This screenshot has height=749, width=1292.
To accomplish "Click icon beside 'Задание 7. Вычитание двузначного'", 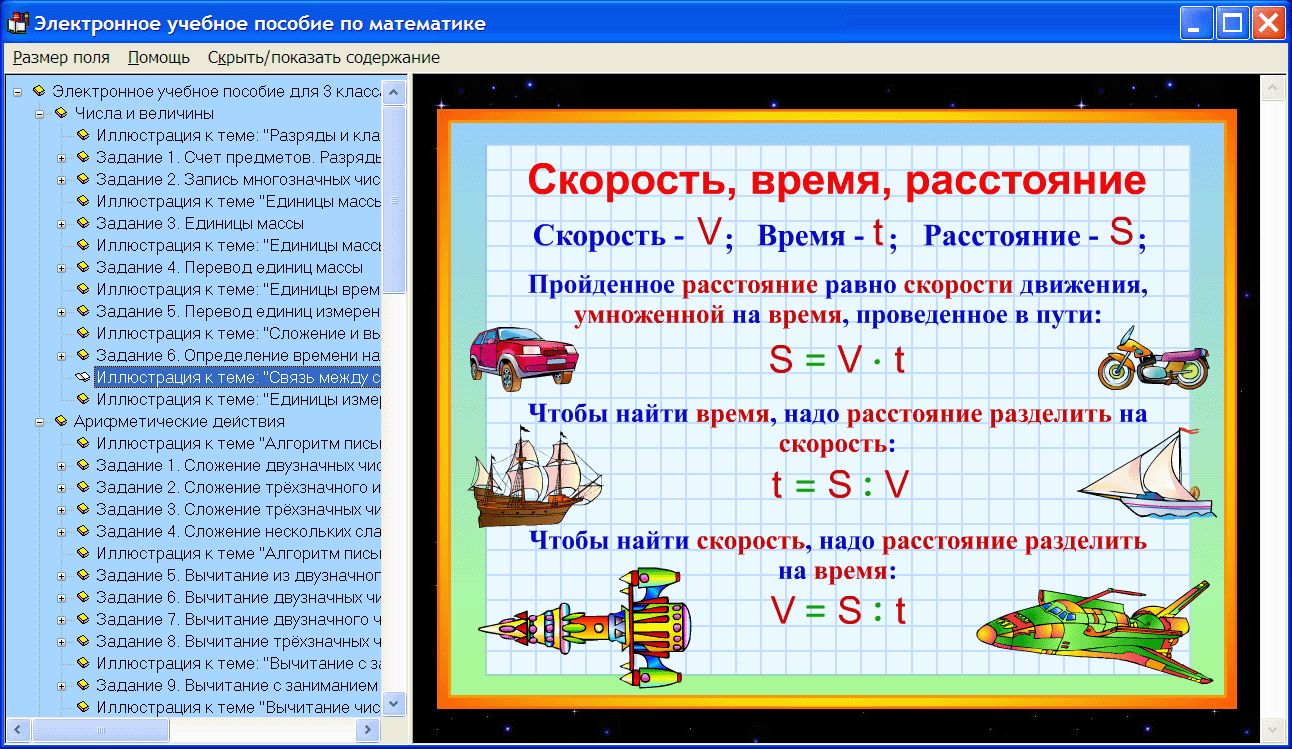I will (x=83, y=620).
